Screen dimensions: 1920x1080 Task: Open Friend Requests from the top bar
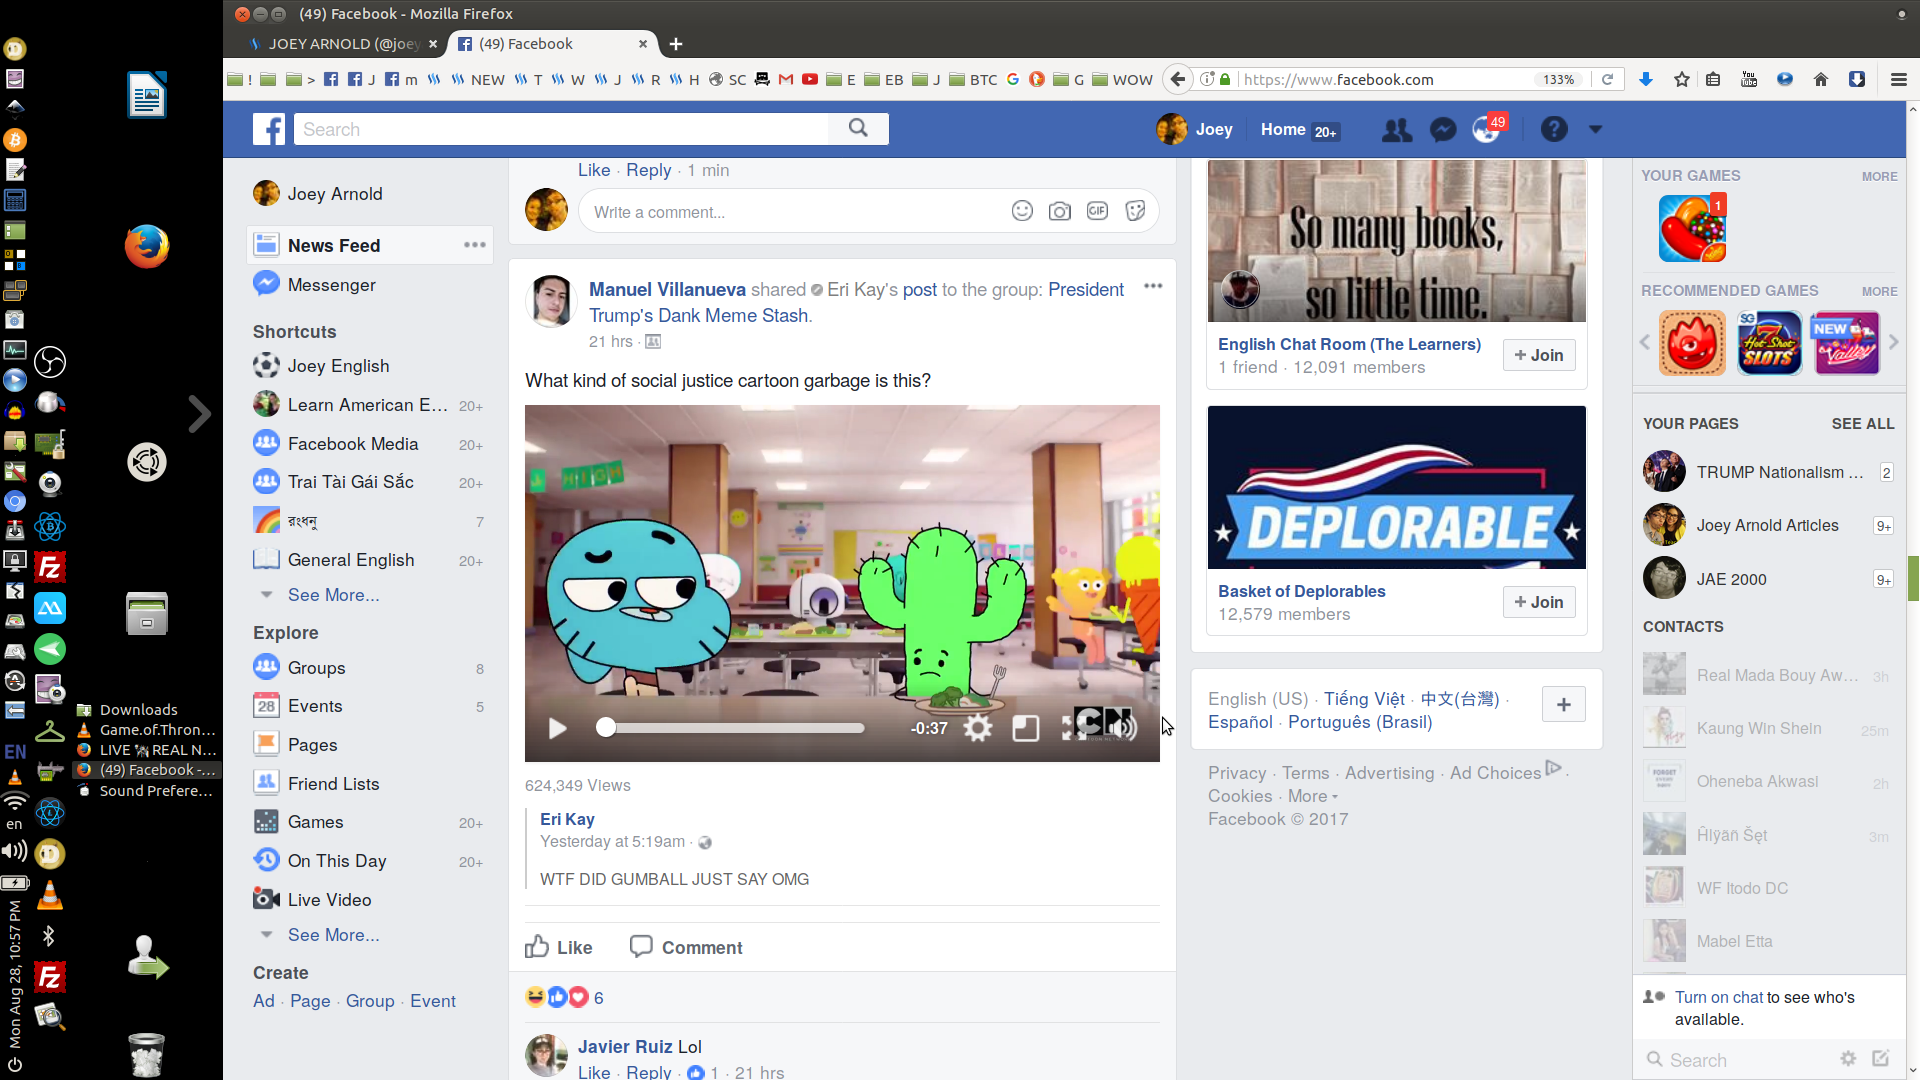click(1397, 130)
